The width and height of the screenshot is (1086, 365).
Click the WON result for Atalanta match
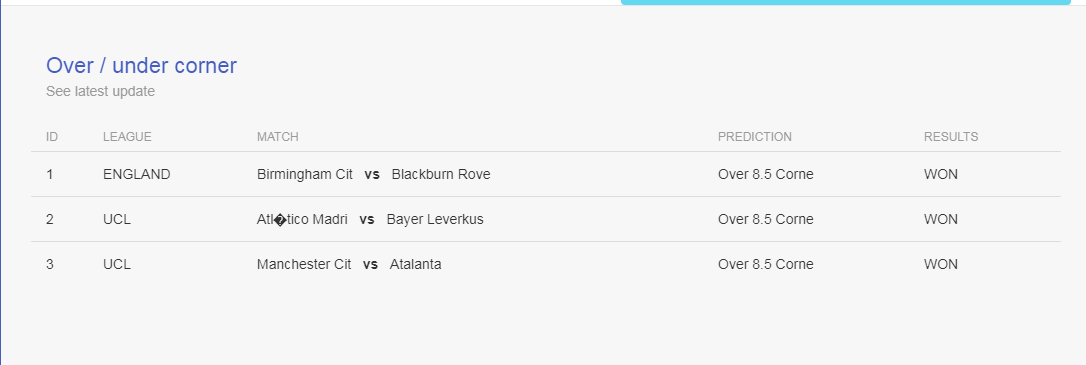pyautogui.click(x=941, y=265)
